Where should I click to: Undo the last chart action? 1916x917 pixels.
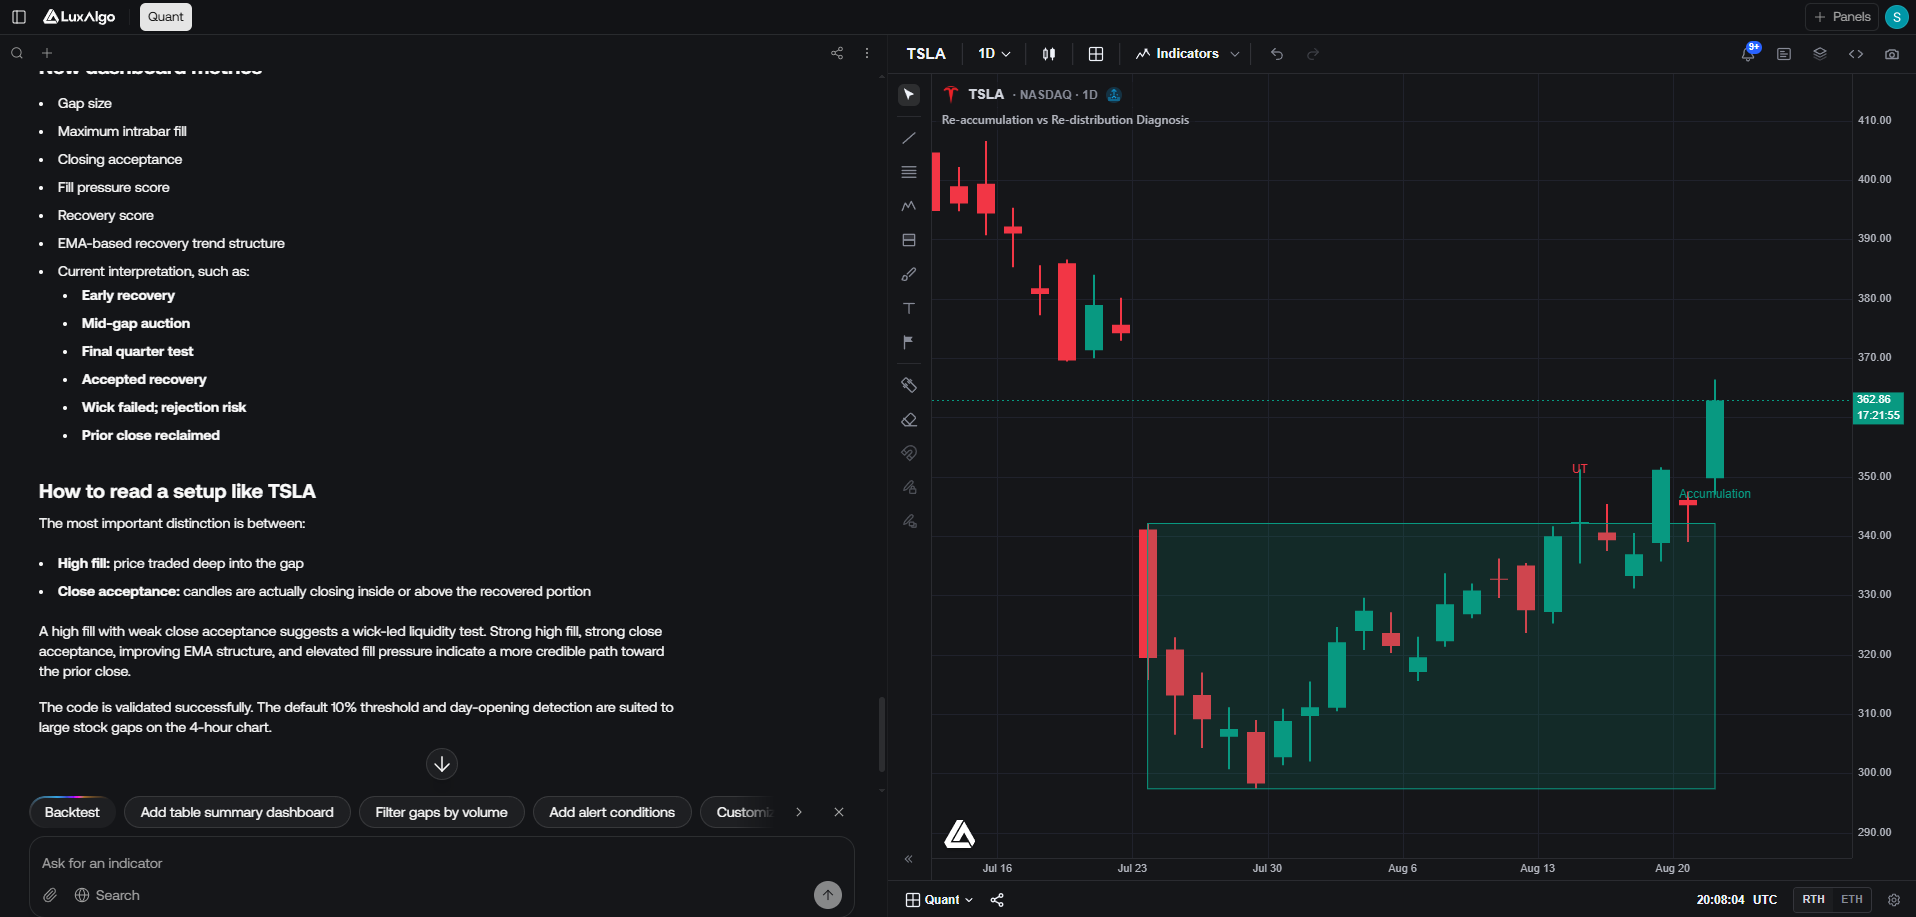coord(1277,54)
